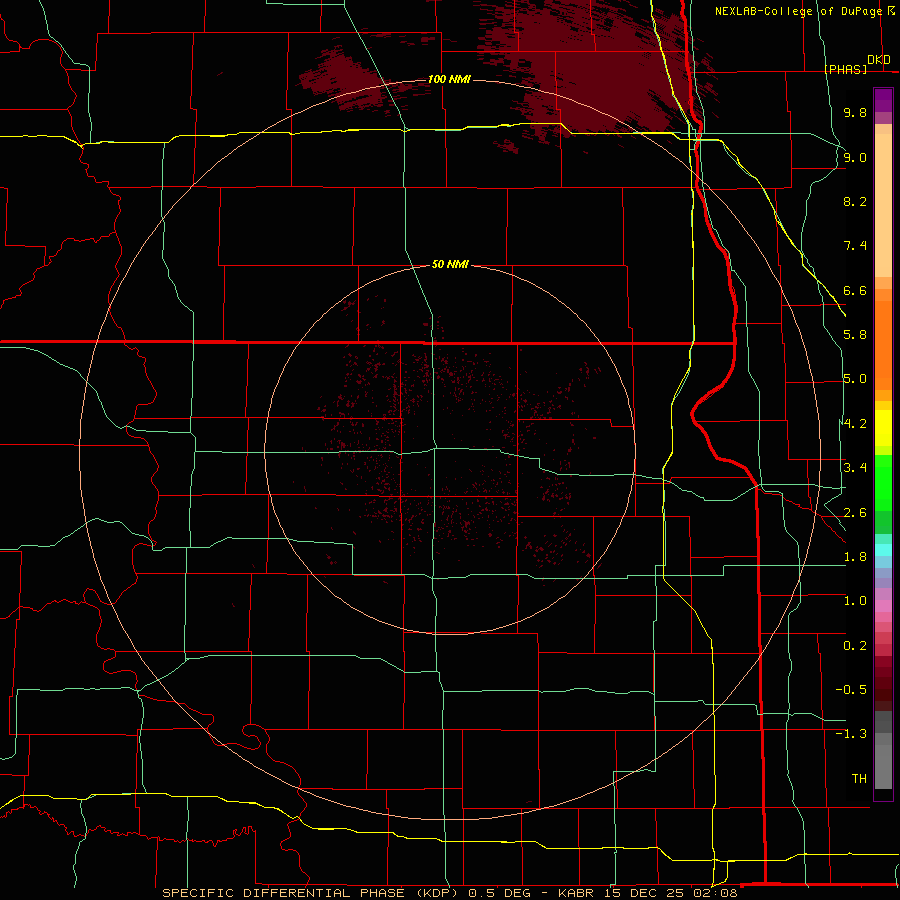Click the 1.0 legend value
This screenshot has height=900, width=900.
855,601
